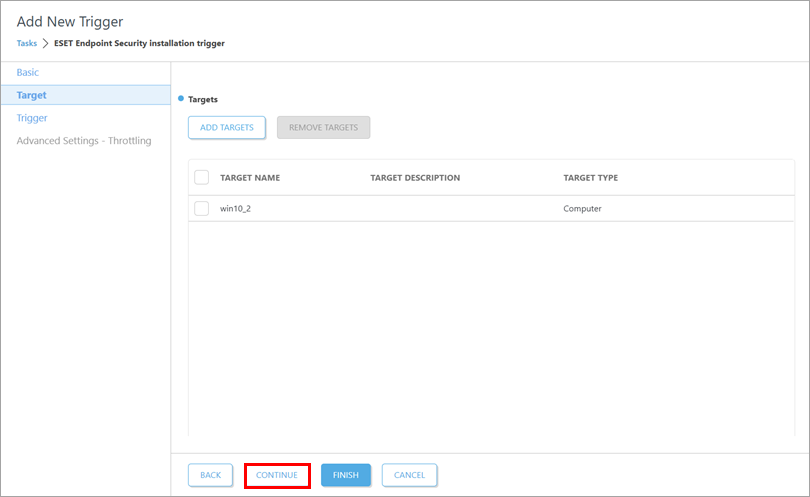
Task: Click the Tasks breadcrumb link
Action: tap(27, 43)
